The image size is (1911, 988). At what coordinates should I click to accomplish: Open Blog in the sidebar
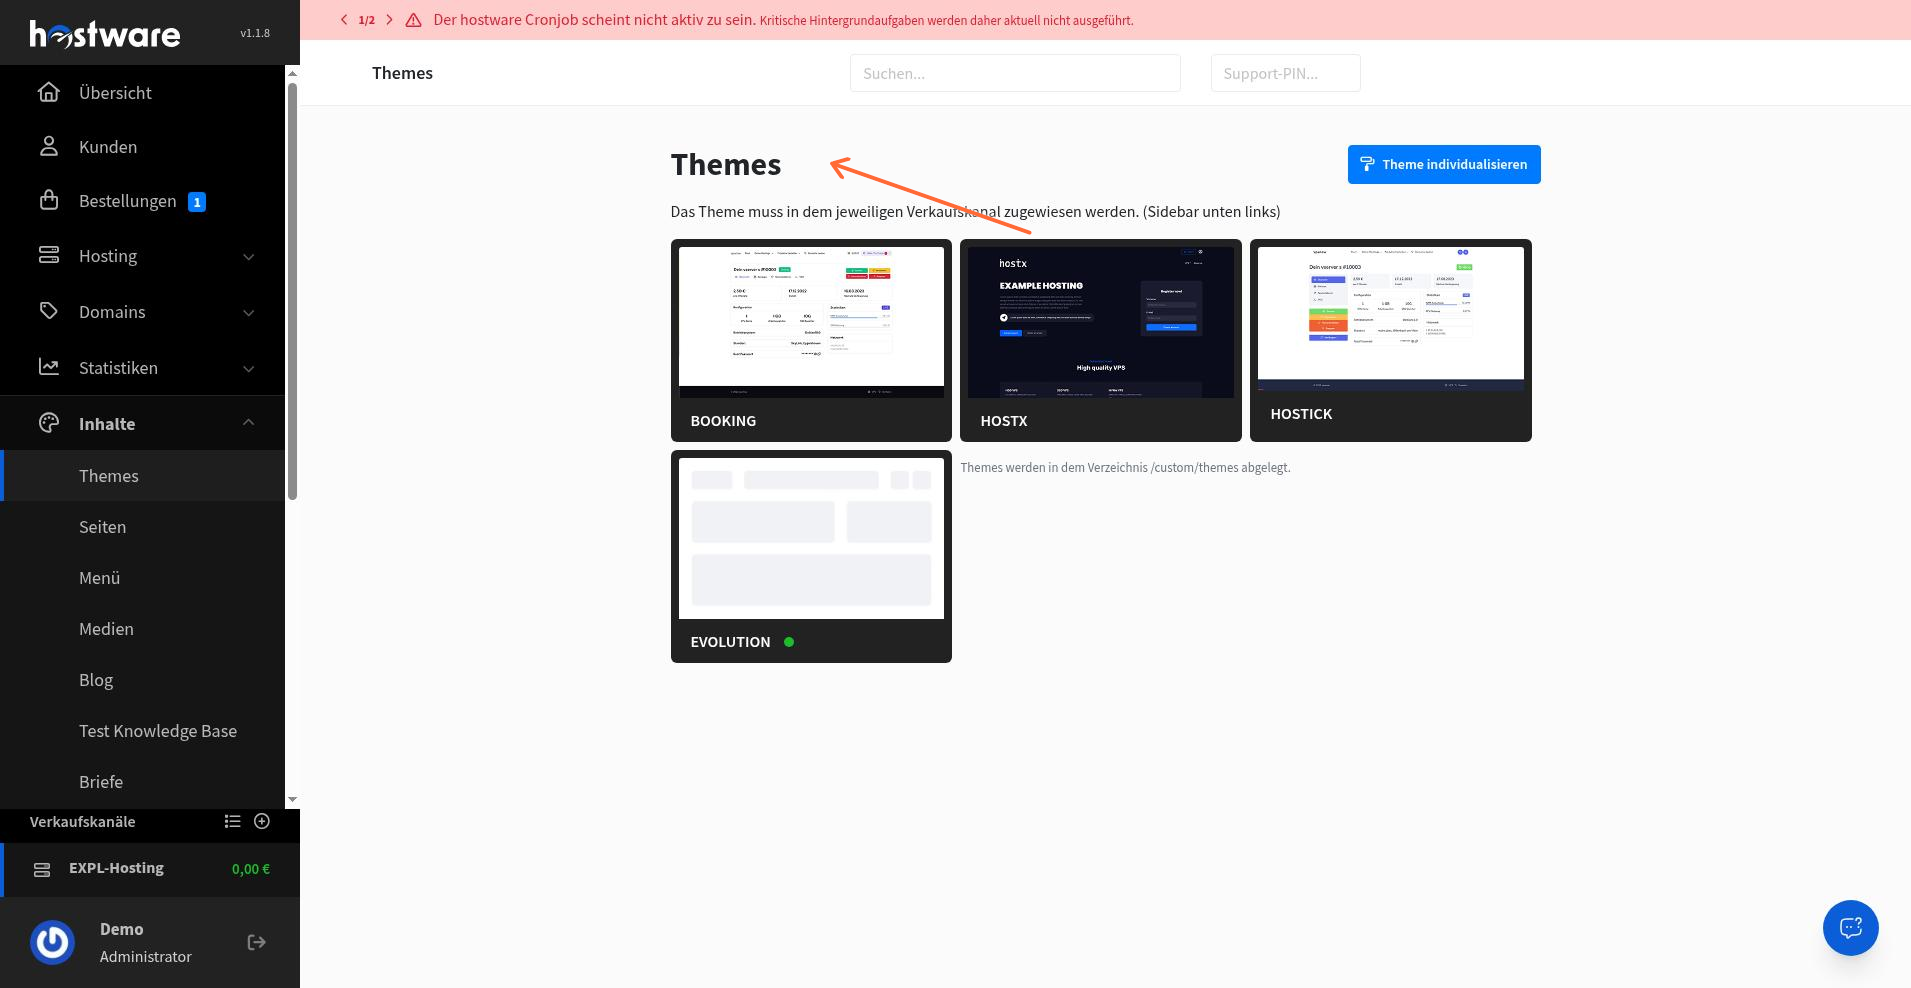click(142, 679)
